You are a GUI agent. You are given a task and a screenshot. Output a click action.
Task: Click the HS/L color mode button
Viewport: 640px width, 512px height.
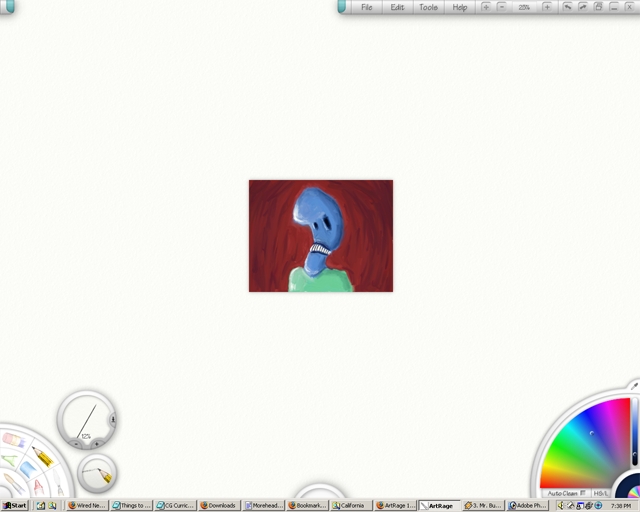[601, 493]
